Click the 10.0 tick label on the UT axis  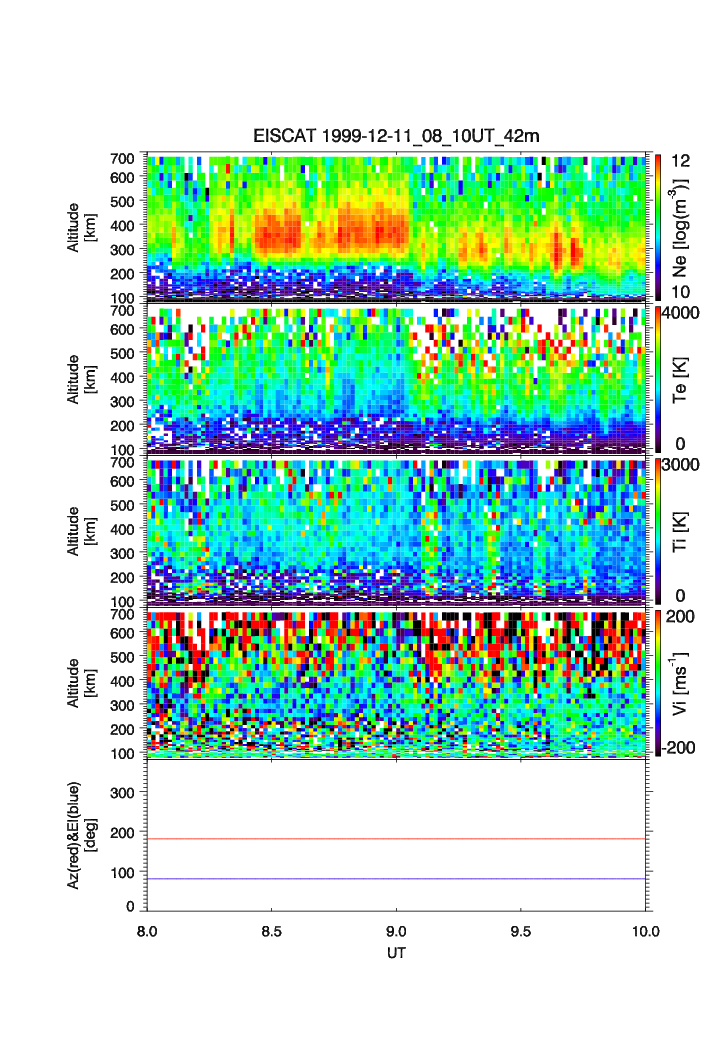click(645, 930)
